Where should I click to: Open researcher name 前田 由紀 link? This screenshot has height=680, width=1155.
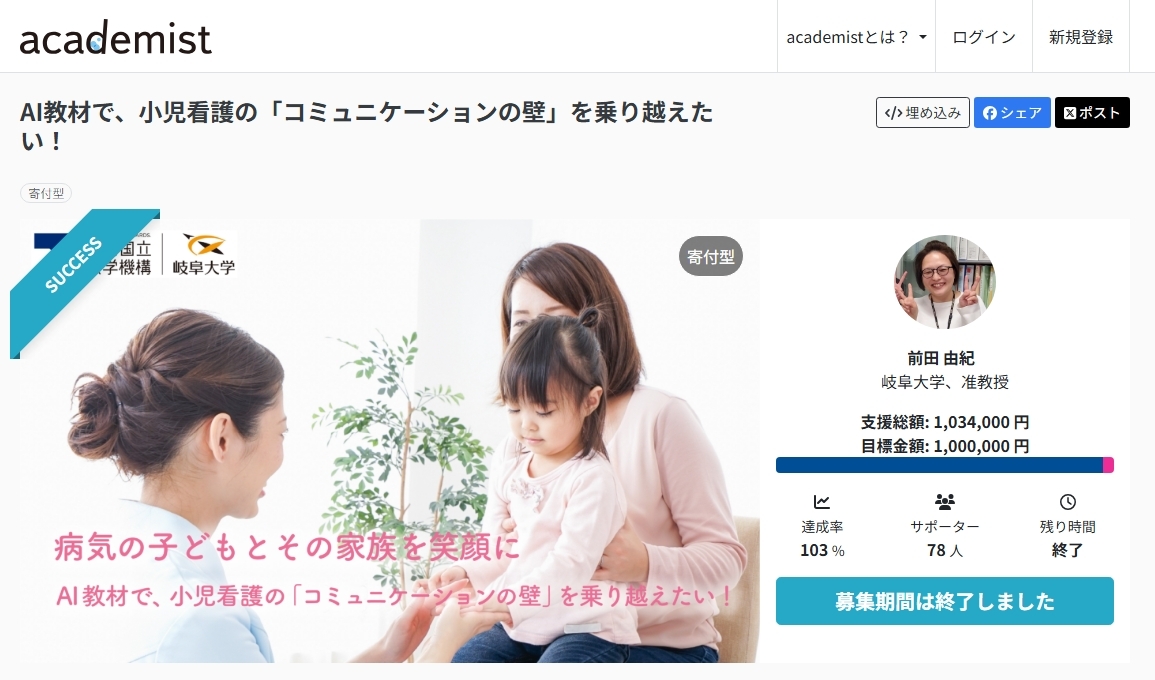(x=941, y=358)
